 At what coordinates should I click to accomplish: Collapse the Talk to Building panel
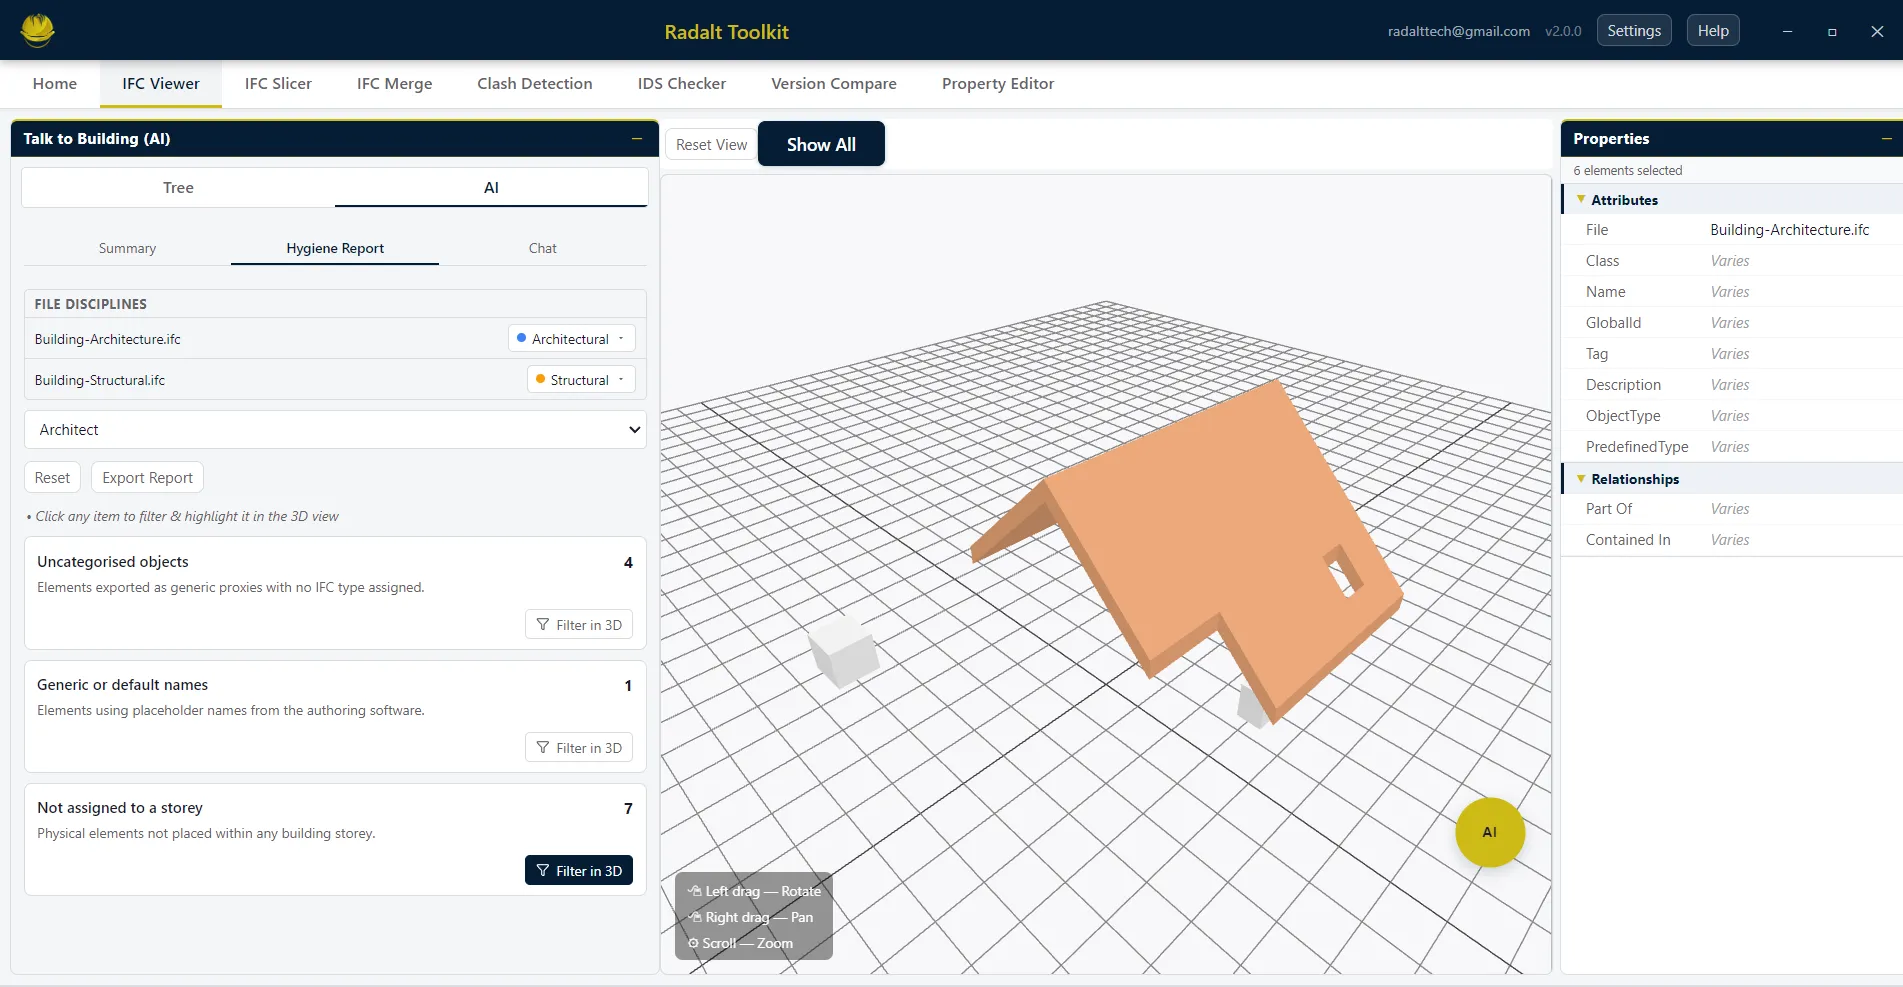pos(636,139)
